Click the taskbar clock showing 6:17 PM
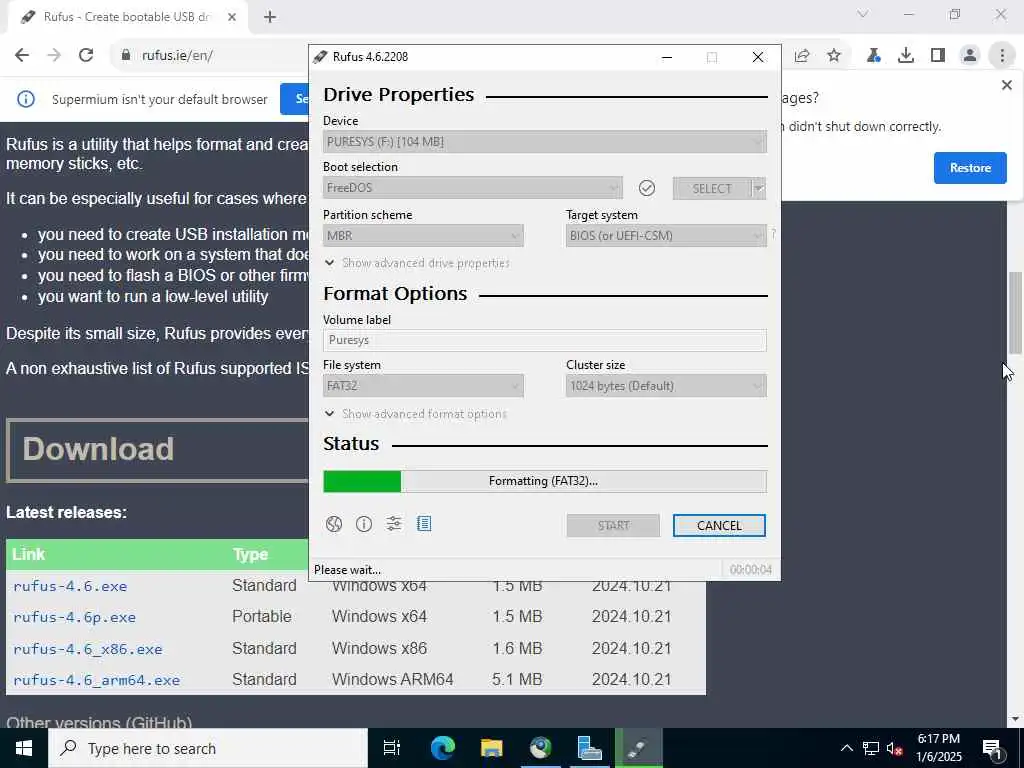The height and width of the screenshot is (768, 1024). click(x=938, y=748)
